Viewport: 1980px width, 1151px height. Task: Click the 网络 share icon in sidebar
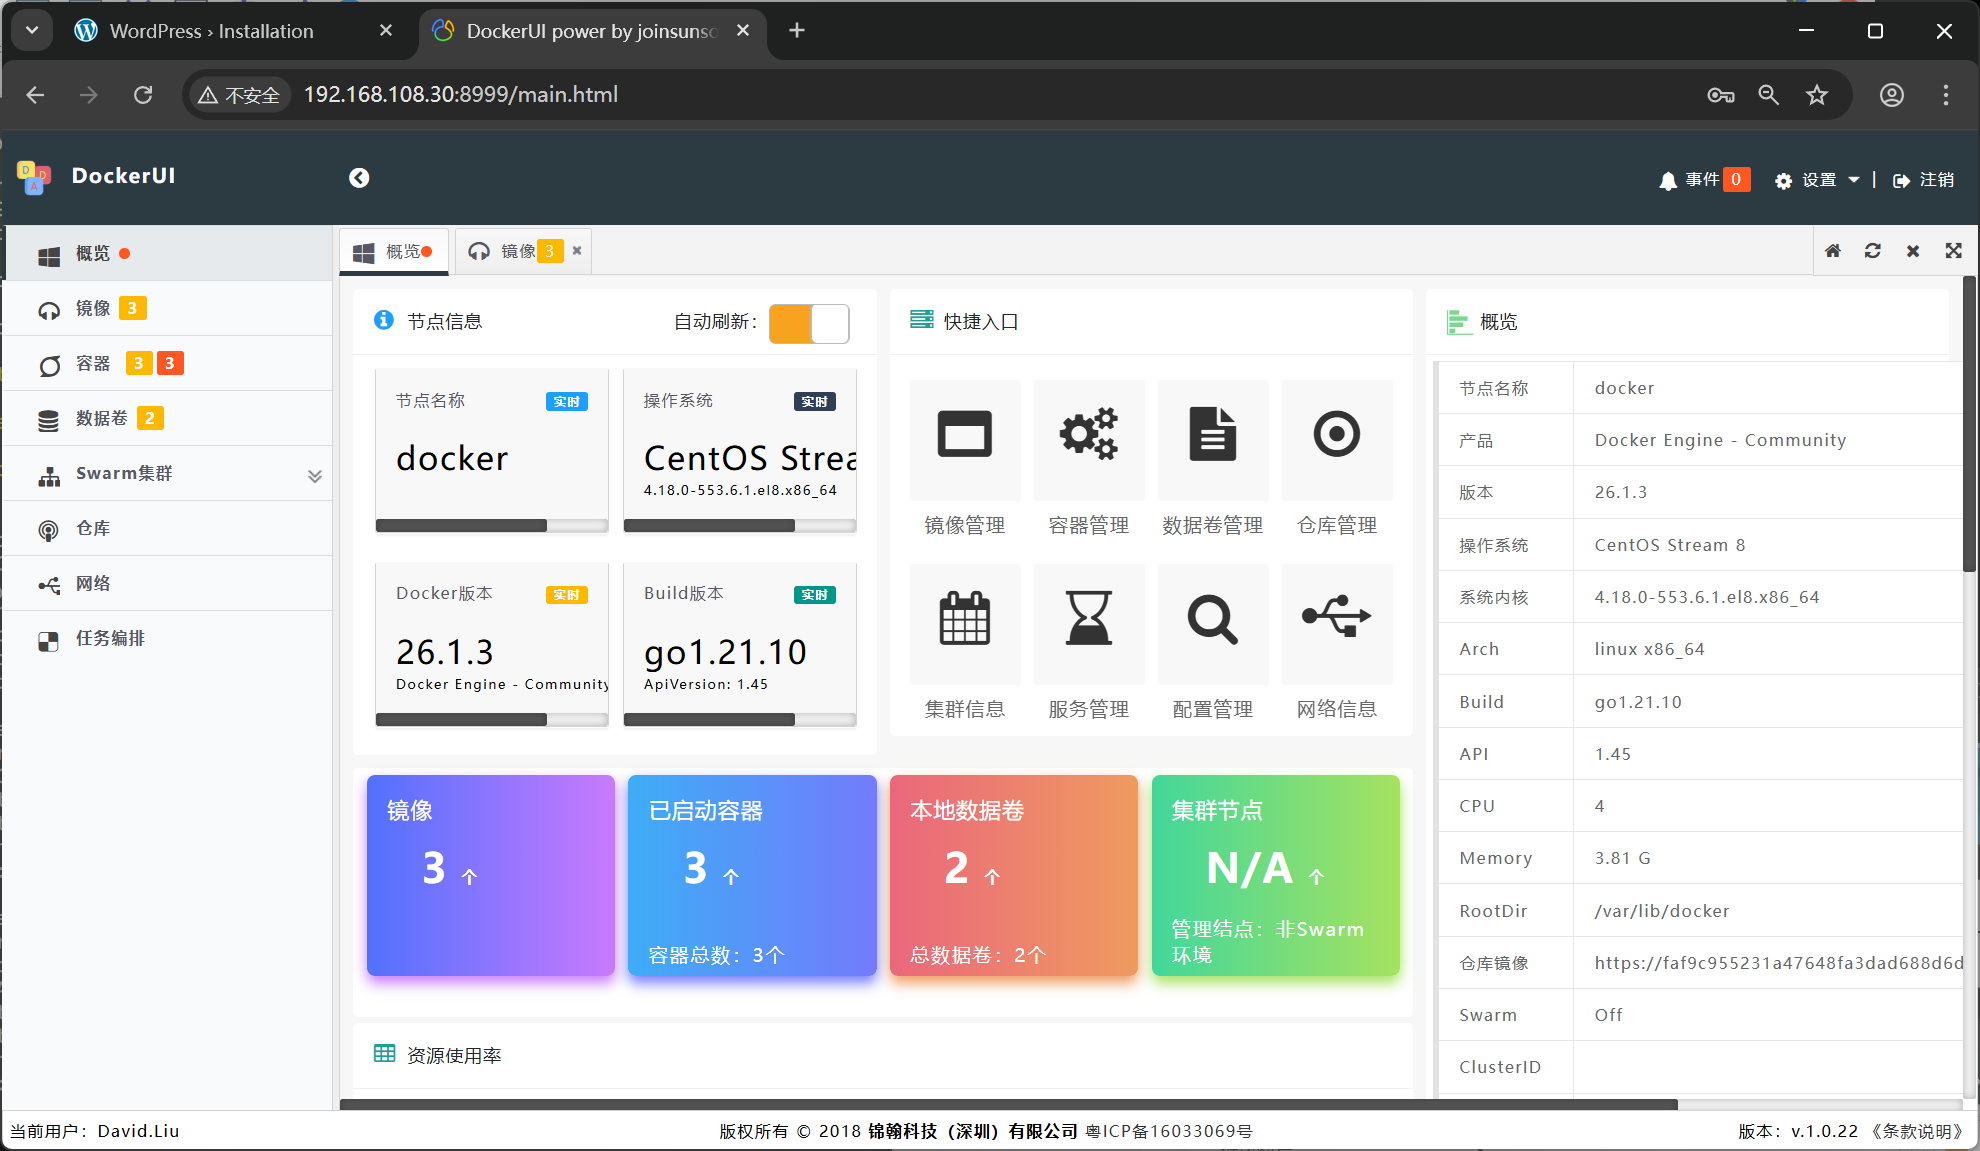click(48, 585)
